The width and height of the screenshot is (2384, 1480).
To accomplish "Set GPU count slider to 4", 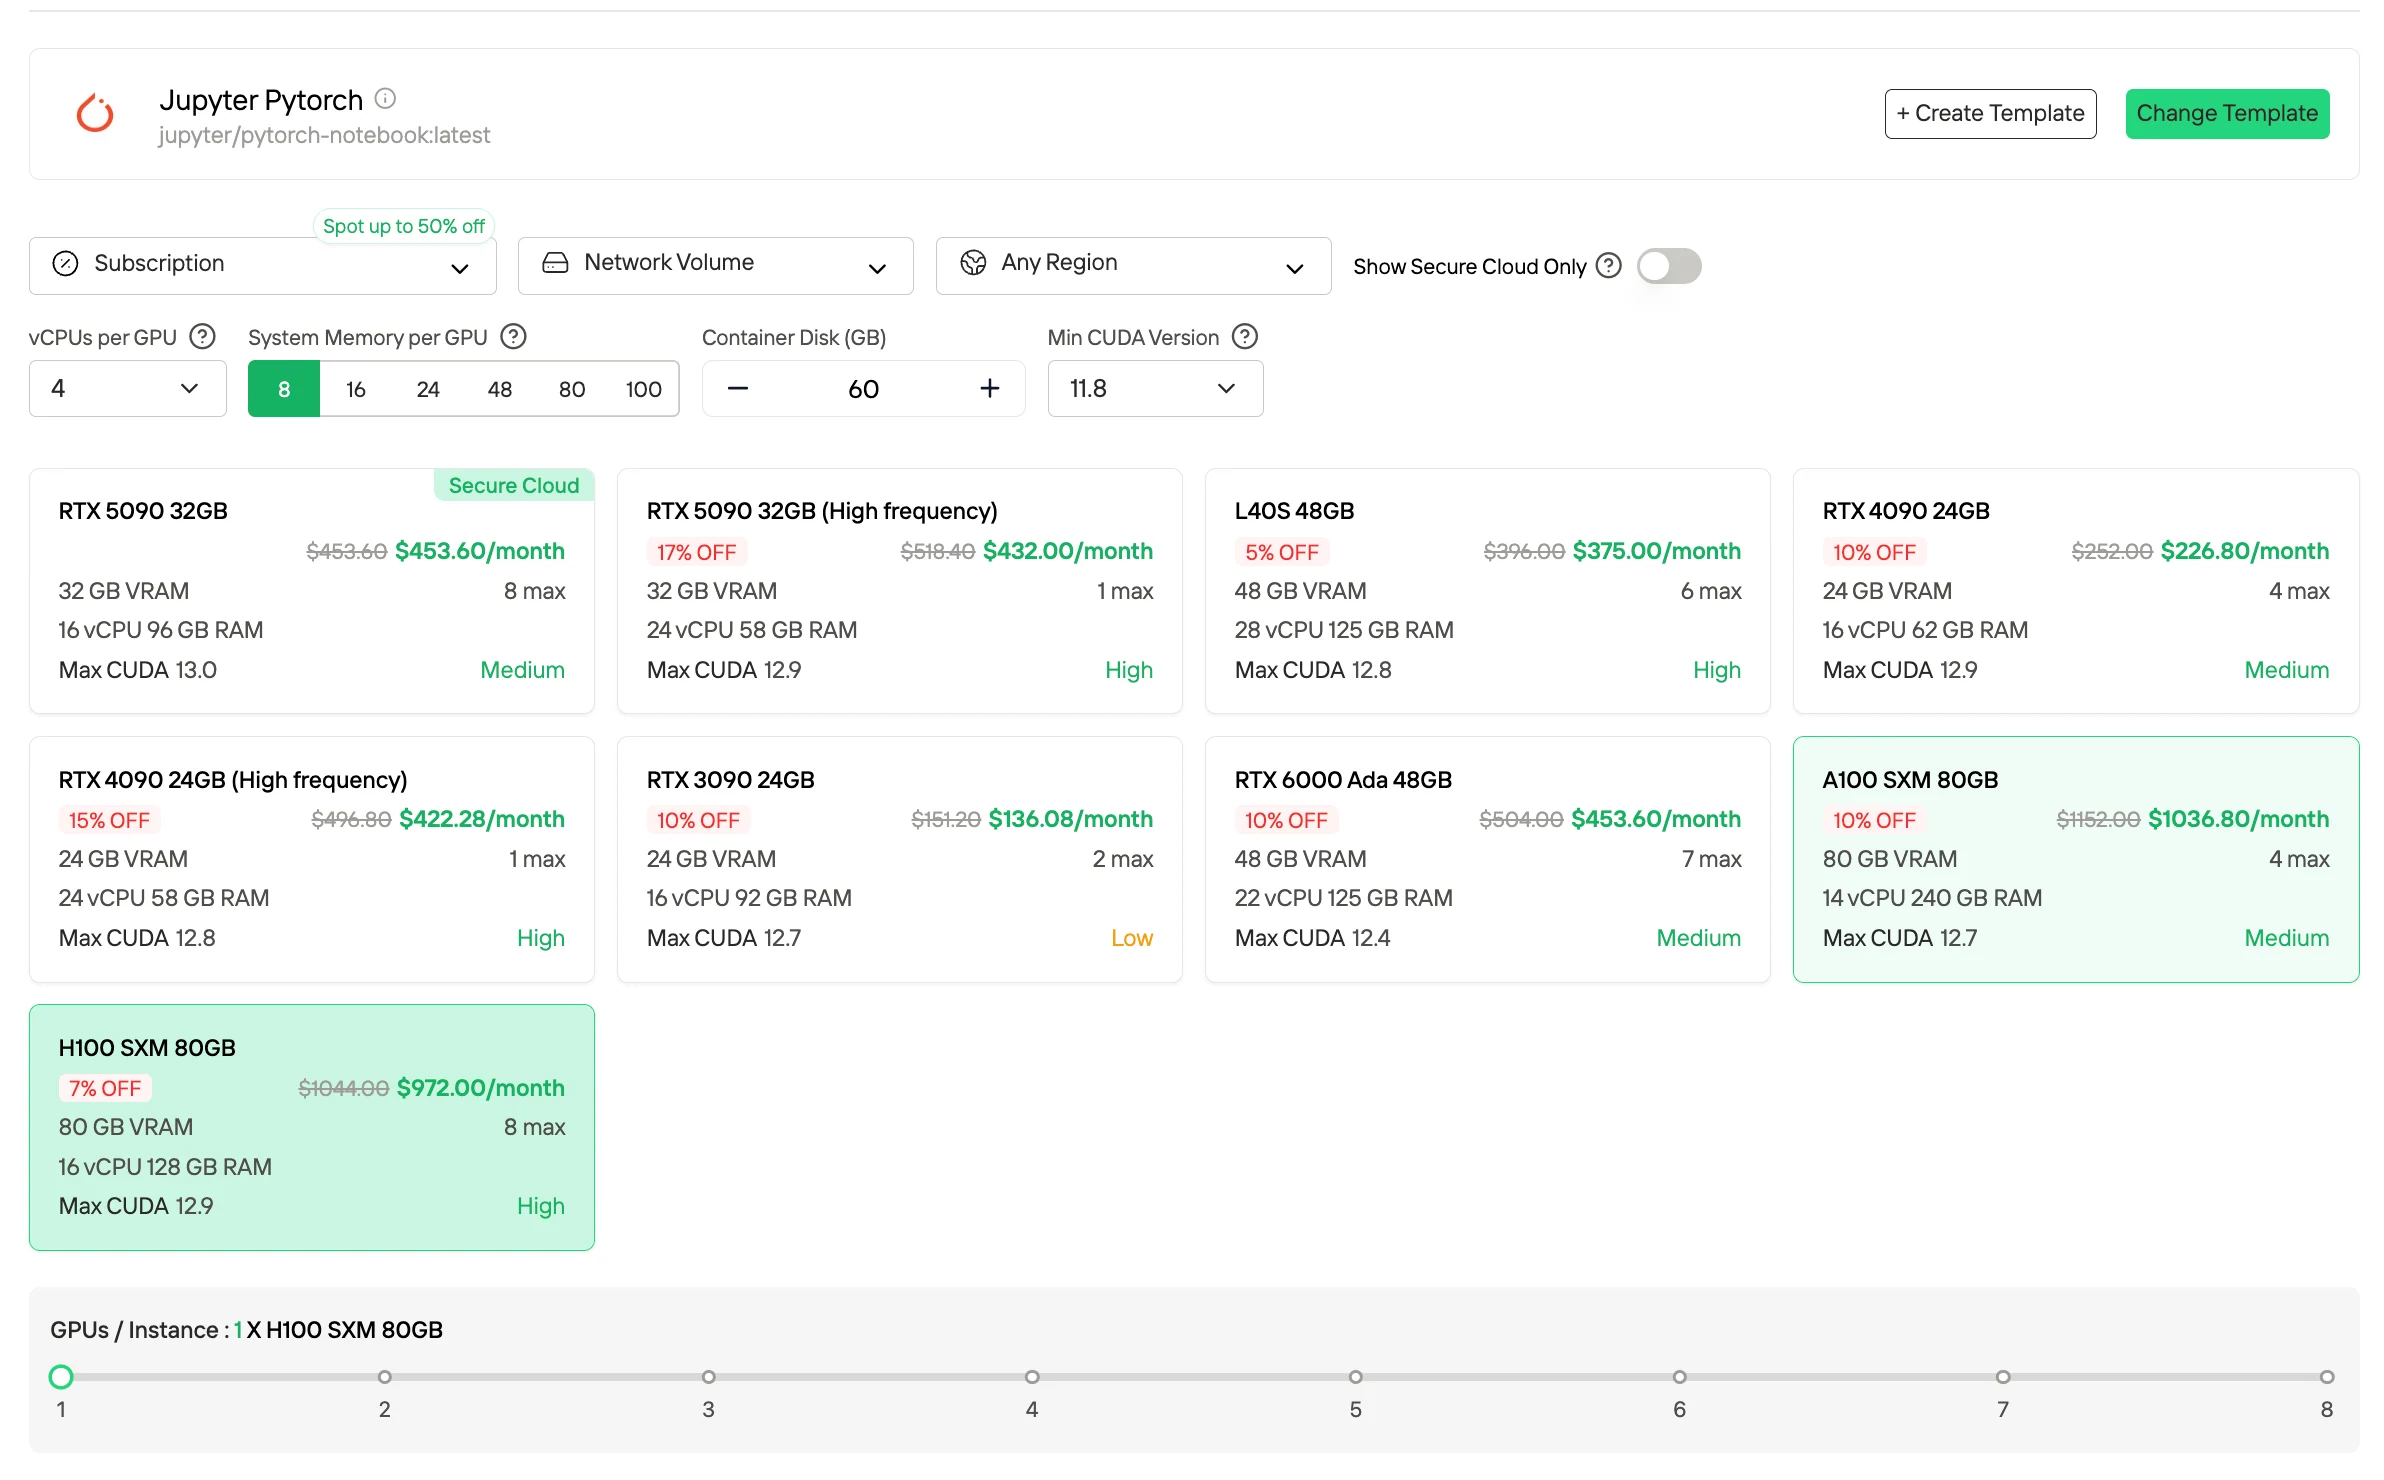I will pos(1032,1377).
